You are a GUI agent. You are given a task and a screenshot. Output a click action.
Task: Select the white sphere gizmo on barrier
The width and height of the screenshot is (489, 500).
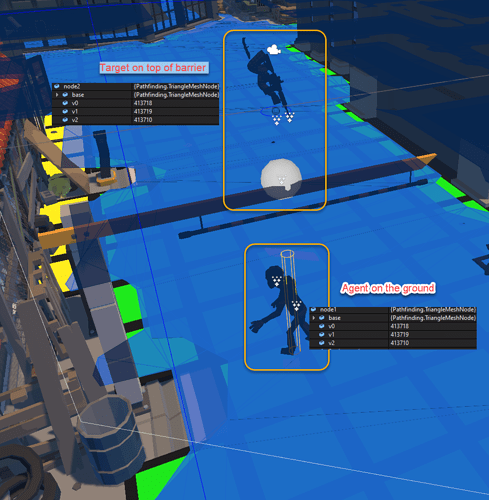pyautogui.click(x=281, y=179)
